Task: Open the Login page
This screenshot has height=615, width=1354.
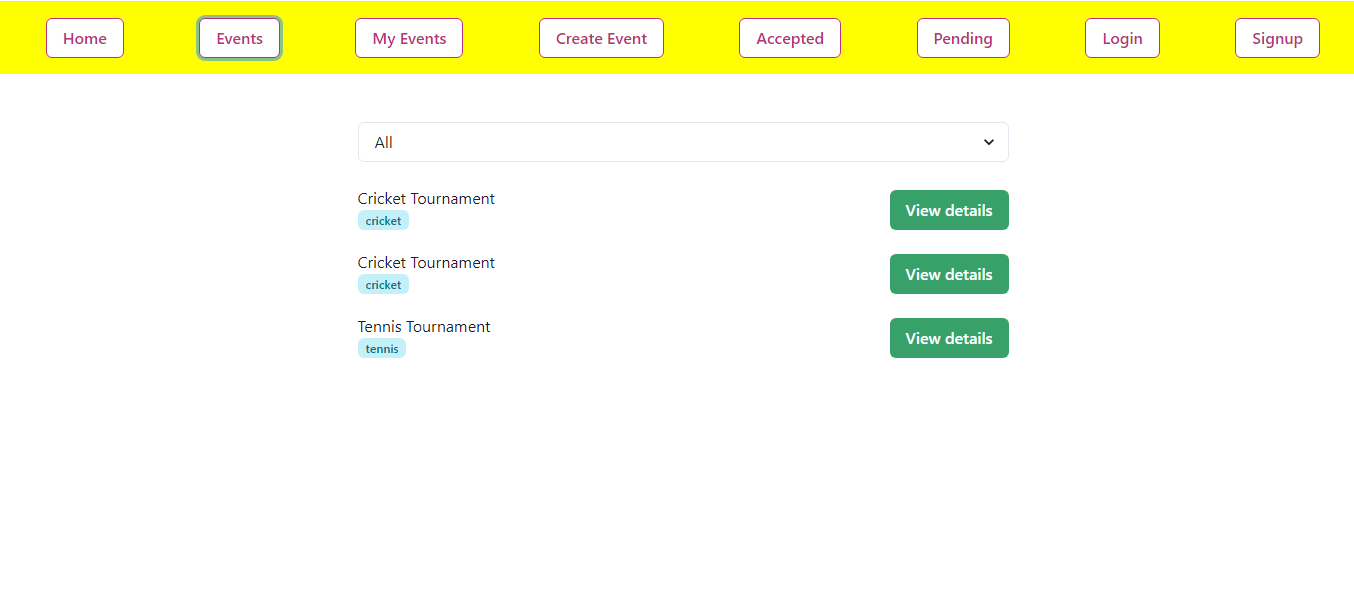Action: [1122, 37]
